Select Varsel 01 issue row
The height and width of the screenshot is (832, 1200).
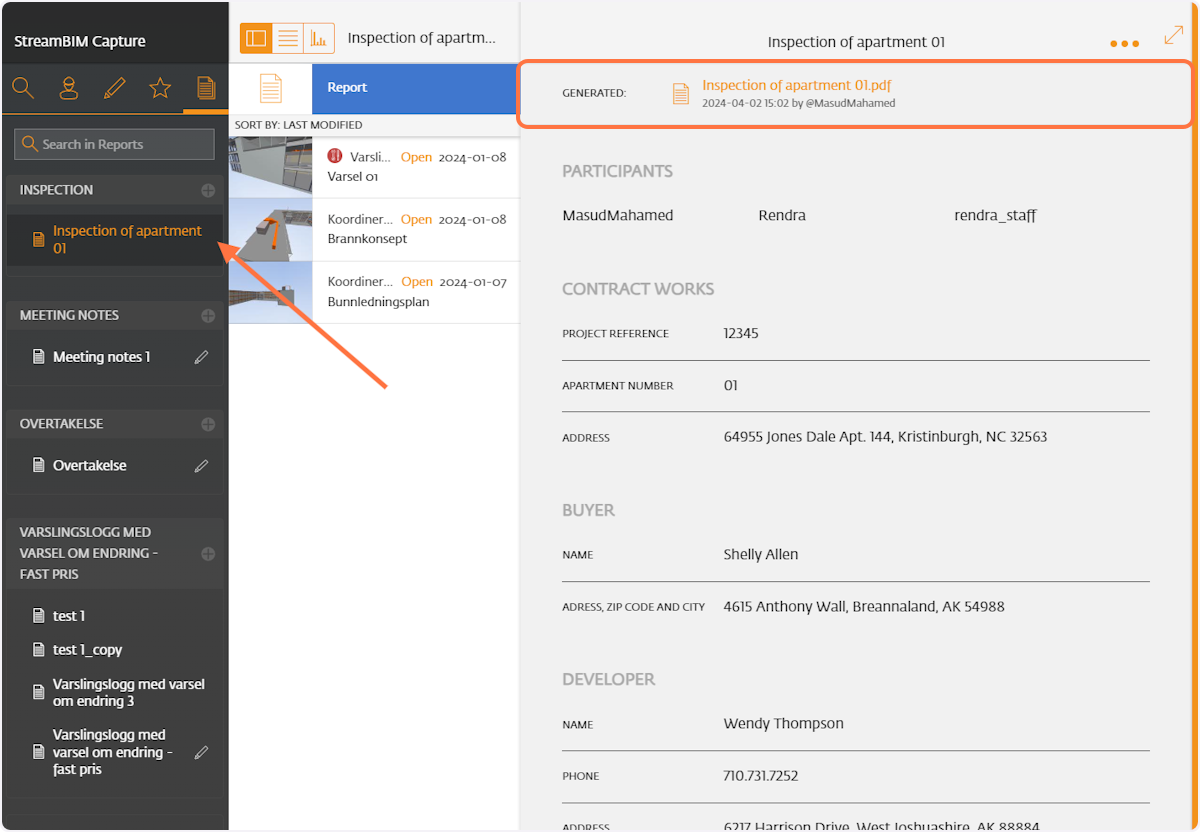coord(374,167)
